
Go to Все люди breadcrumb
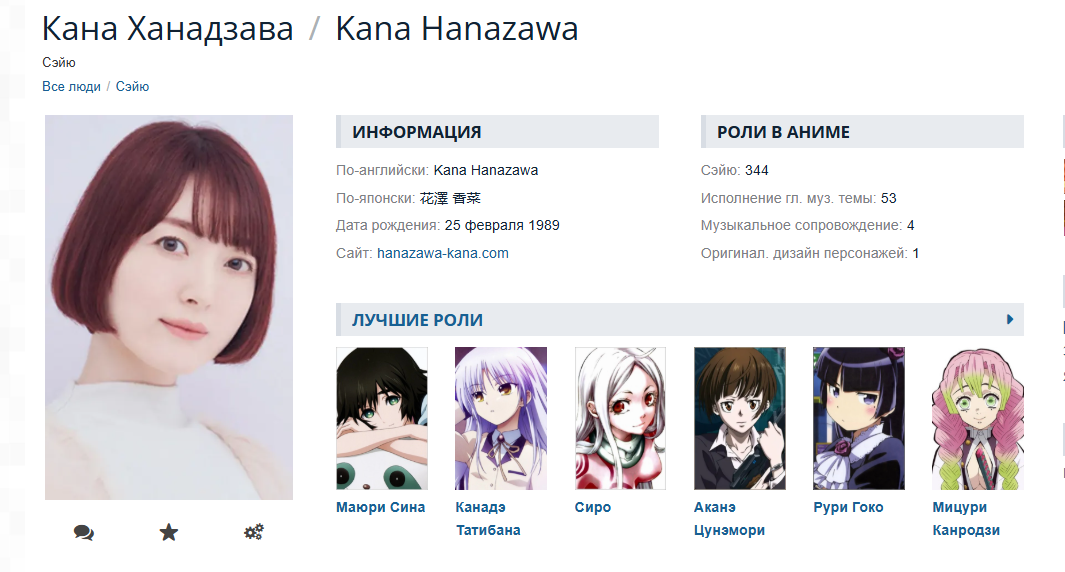(71, 86)
